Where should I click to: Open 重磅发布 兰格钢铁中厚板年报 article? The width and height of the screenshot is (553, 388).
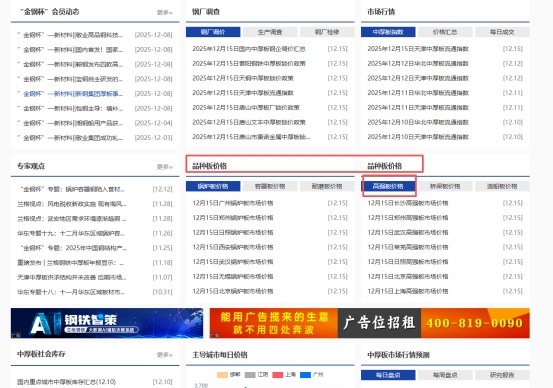coord(71,263)
